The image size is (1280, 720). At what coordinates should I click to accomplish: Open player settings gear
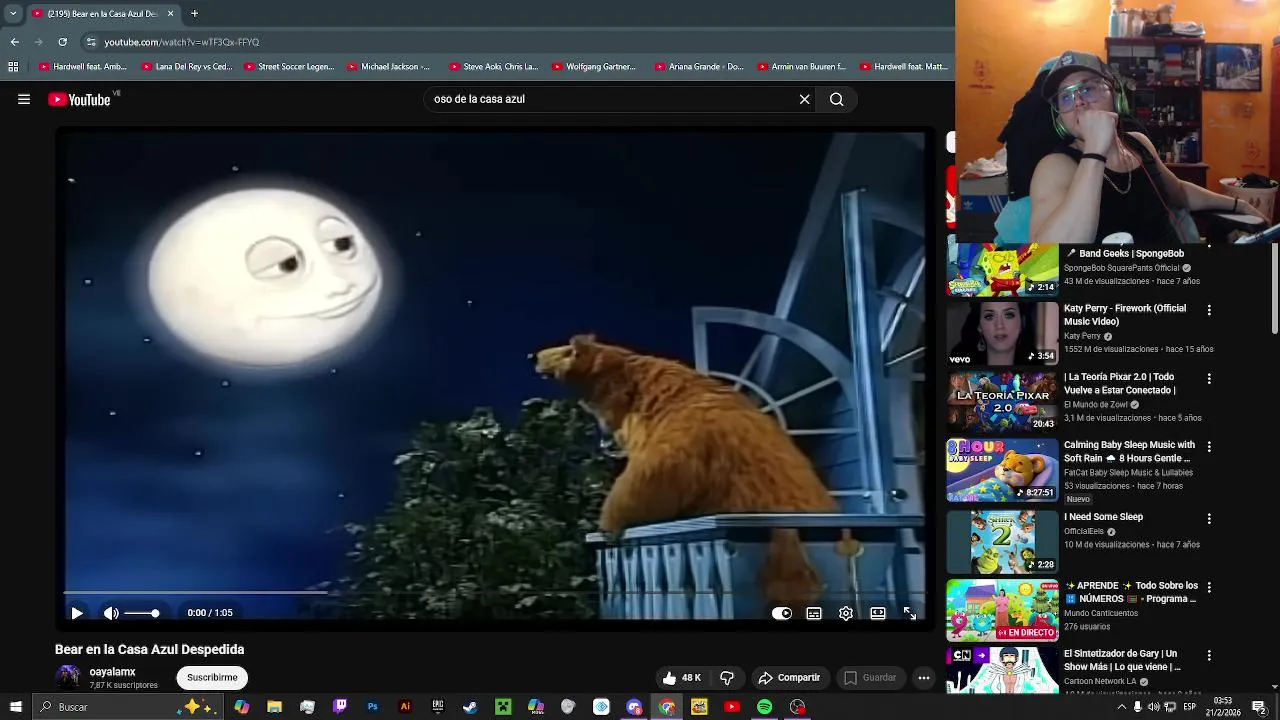846,613
